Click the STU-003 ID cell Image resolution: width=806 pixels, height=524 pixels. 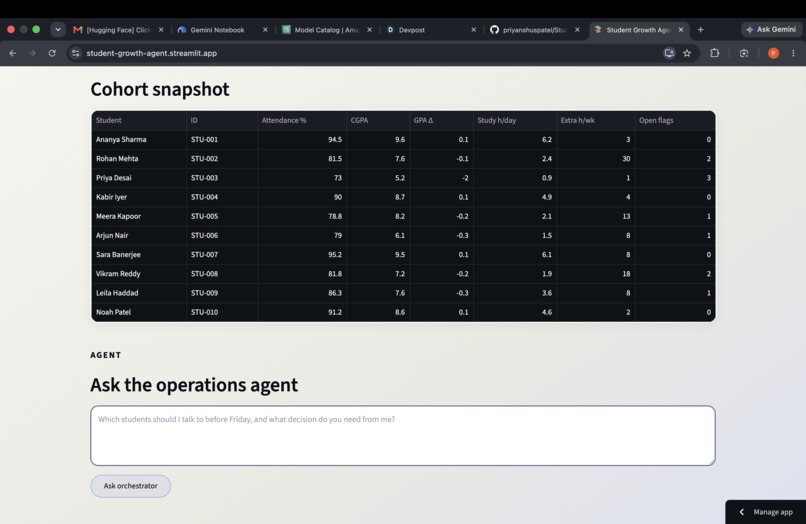tap(222, 178)
